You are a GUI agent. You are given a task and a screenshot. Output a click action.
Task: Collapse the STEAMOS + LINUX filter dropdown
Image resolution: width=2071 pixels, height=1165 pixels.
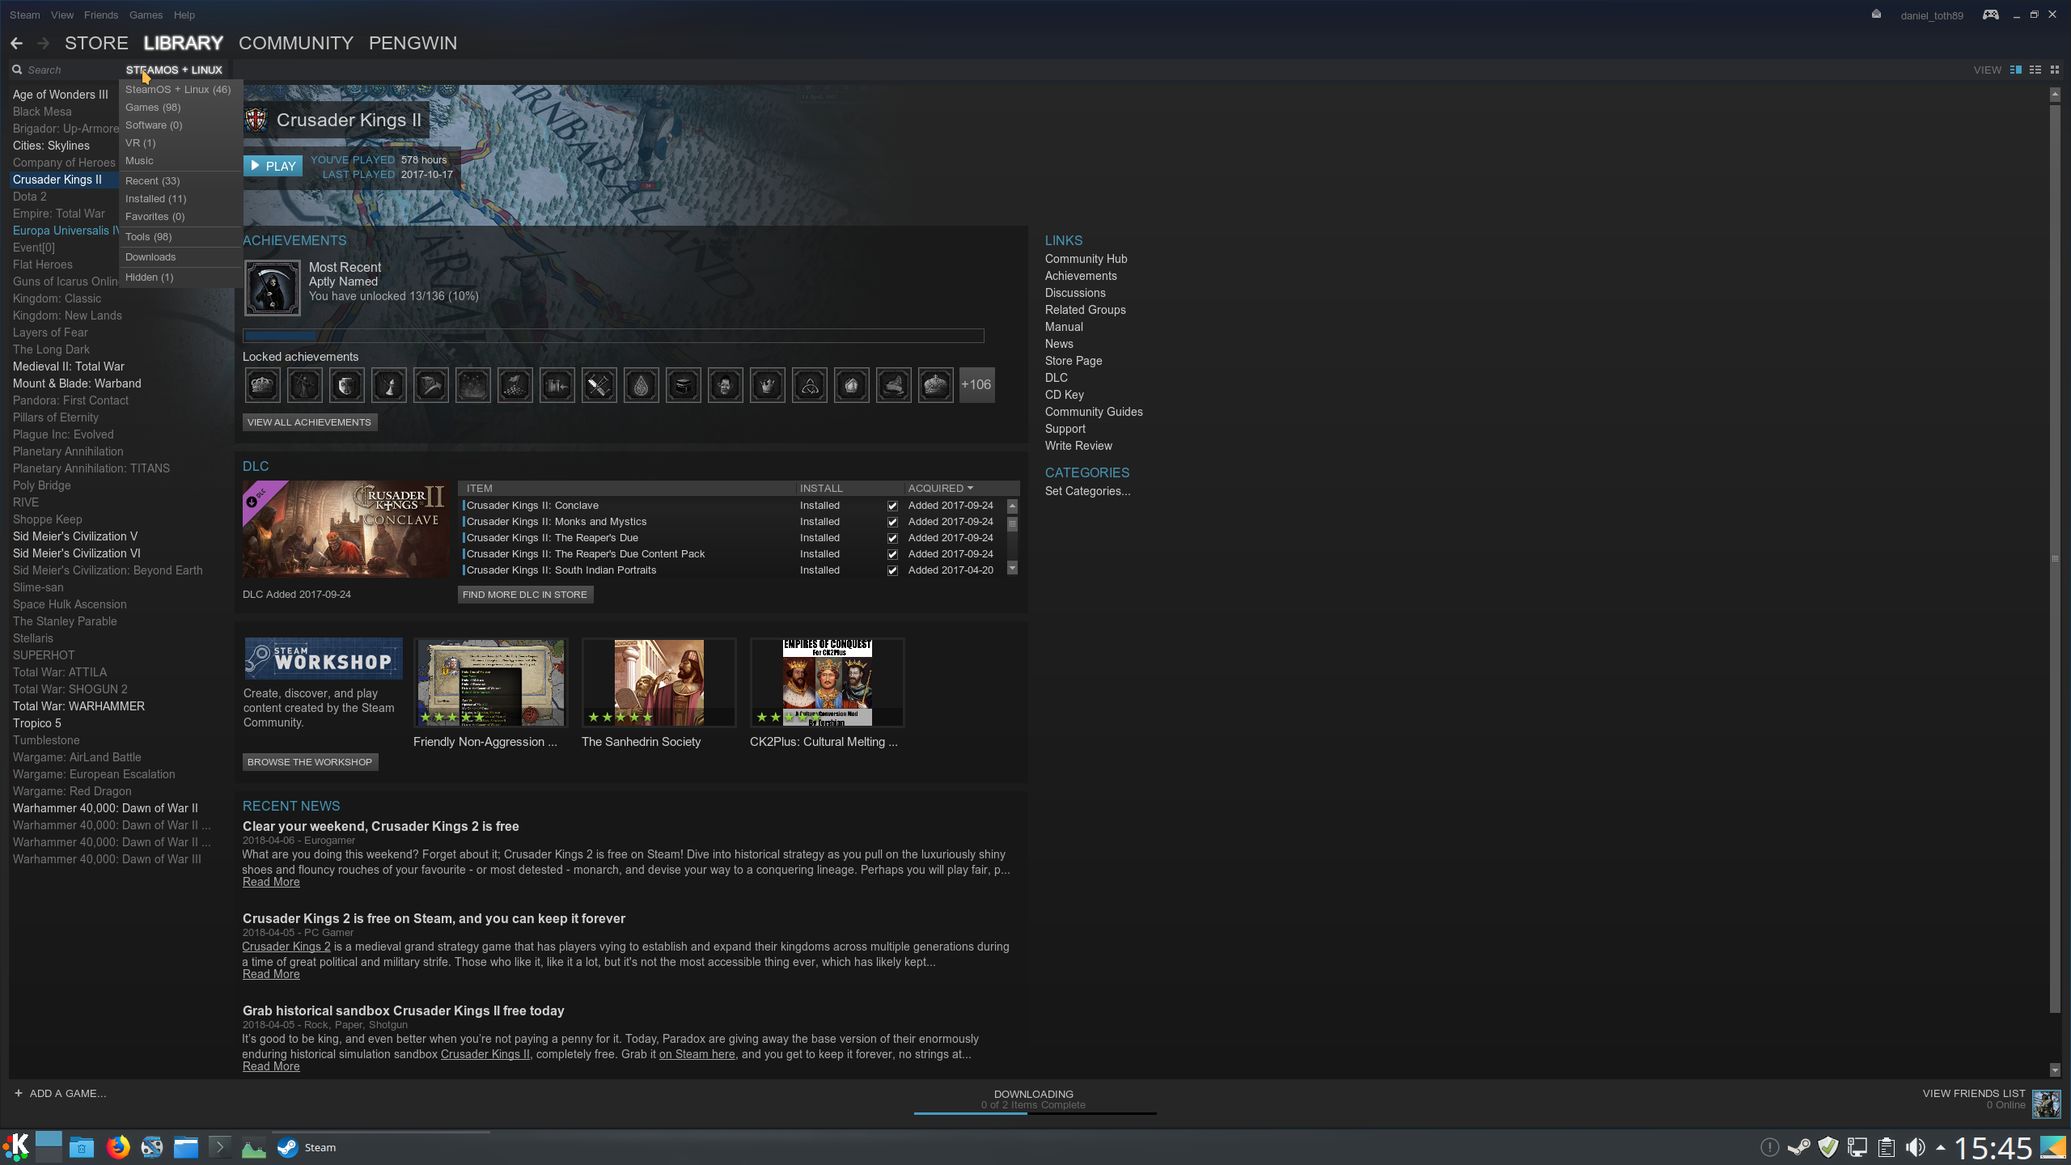point(174,70)
